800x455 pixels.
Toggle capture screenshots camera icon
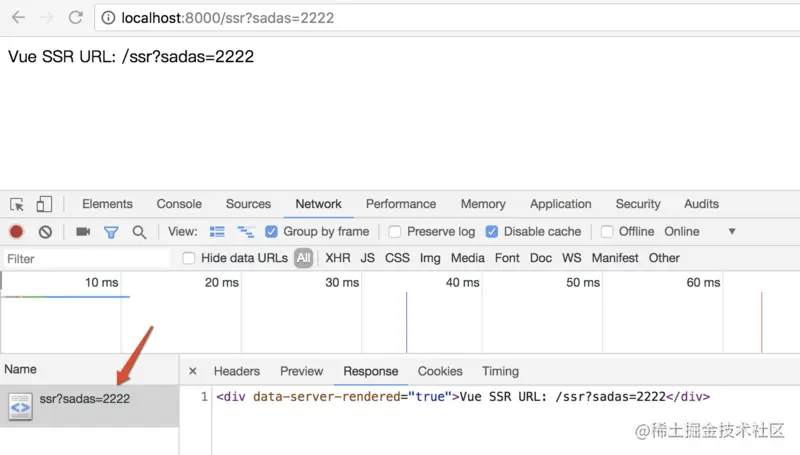tap(83, 232)
